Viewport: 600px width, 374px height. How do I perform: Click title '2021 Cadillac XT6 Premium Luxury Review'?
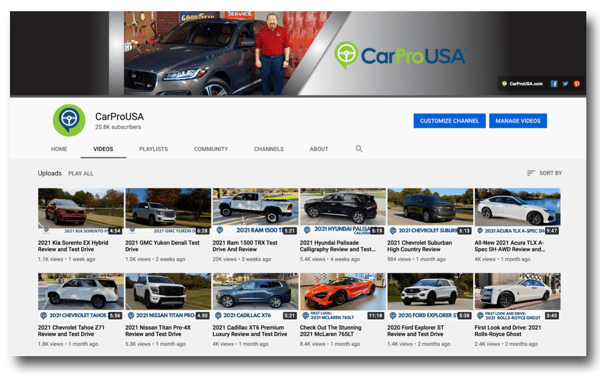coord(249,331)
